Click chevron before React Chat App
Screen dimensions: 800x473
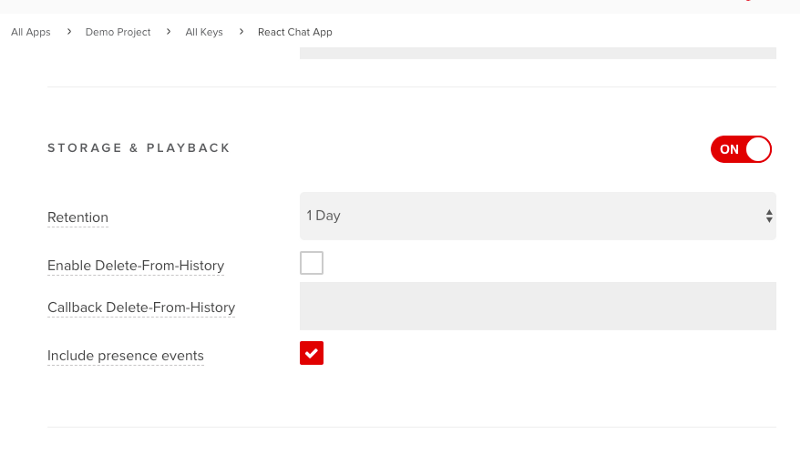coord(241,32)
